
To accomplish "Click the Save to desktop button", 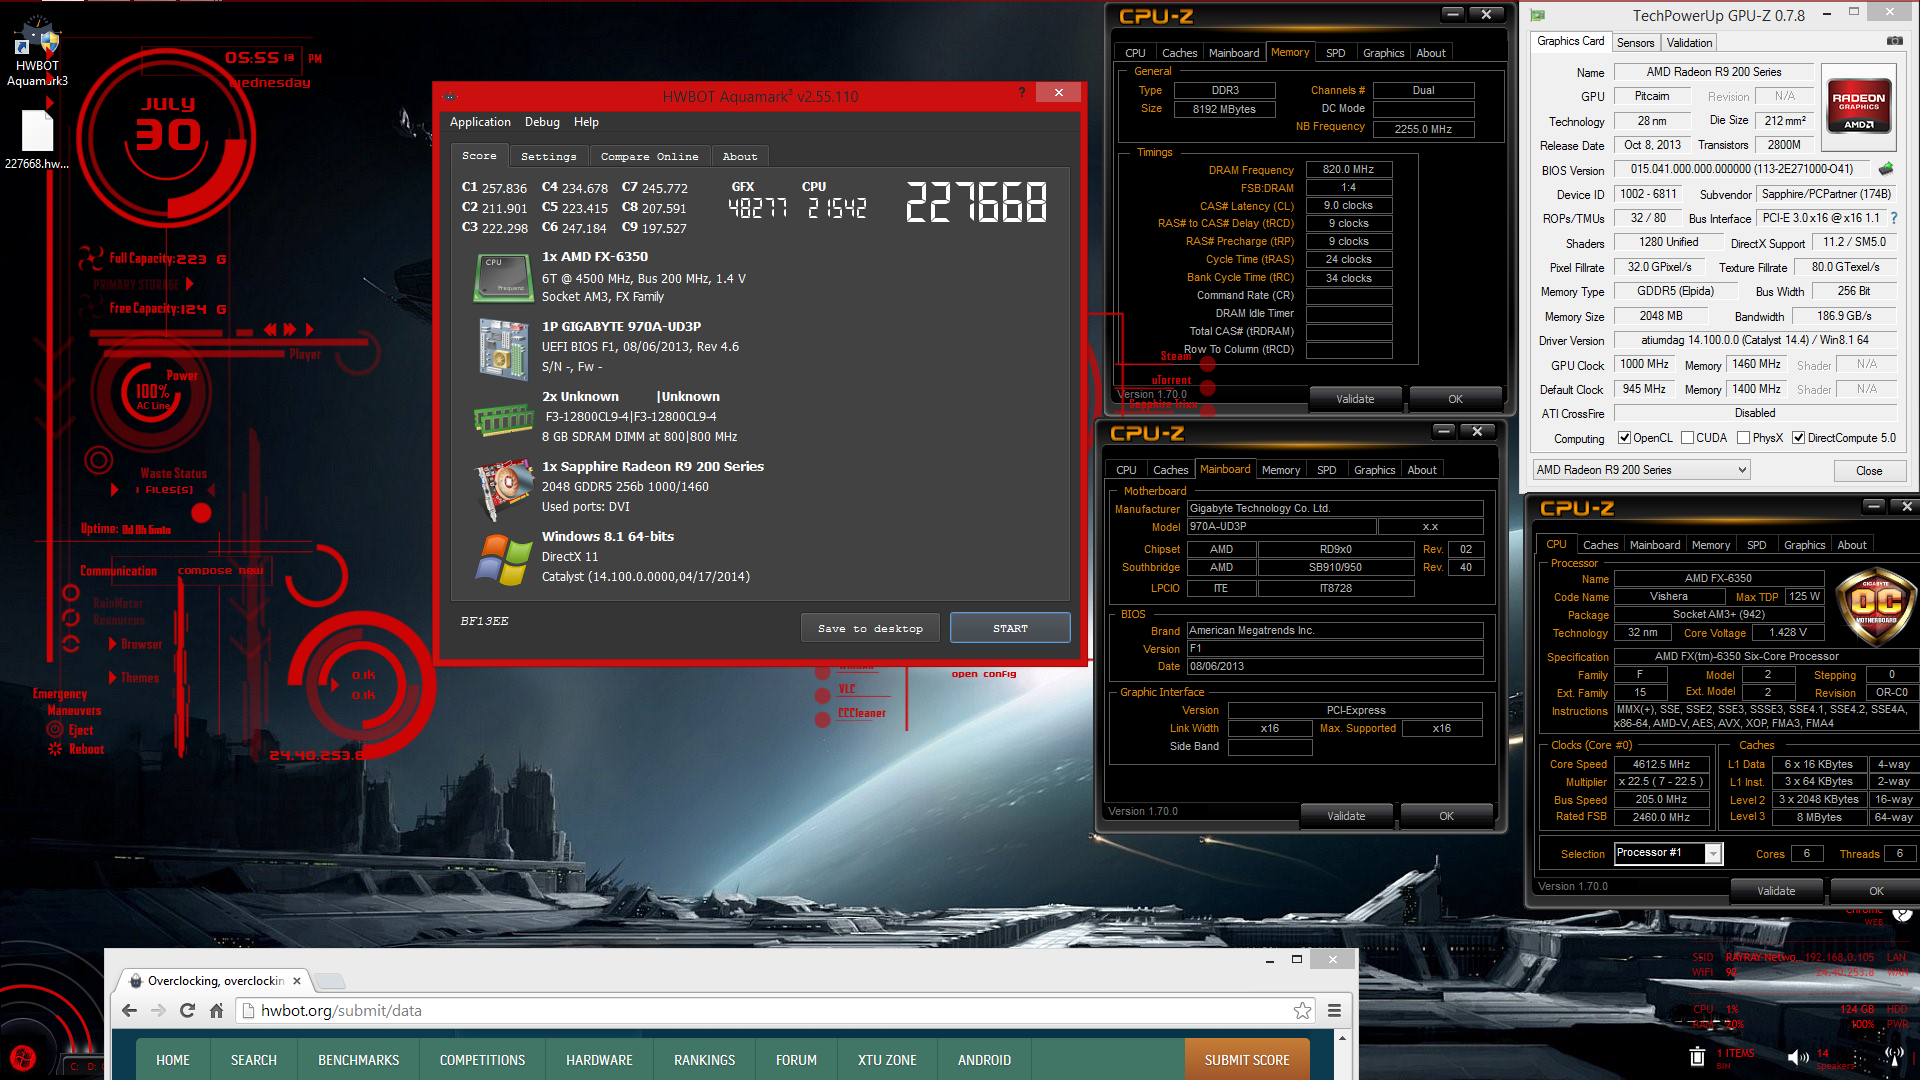I will pos(870,628).
